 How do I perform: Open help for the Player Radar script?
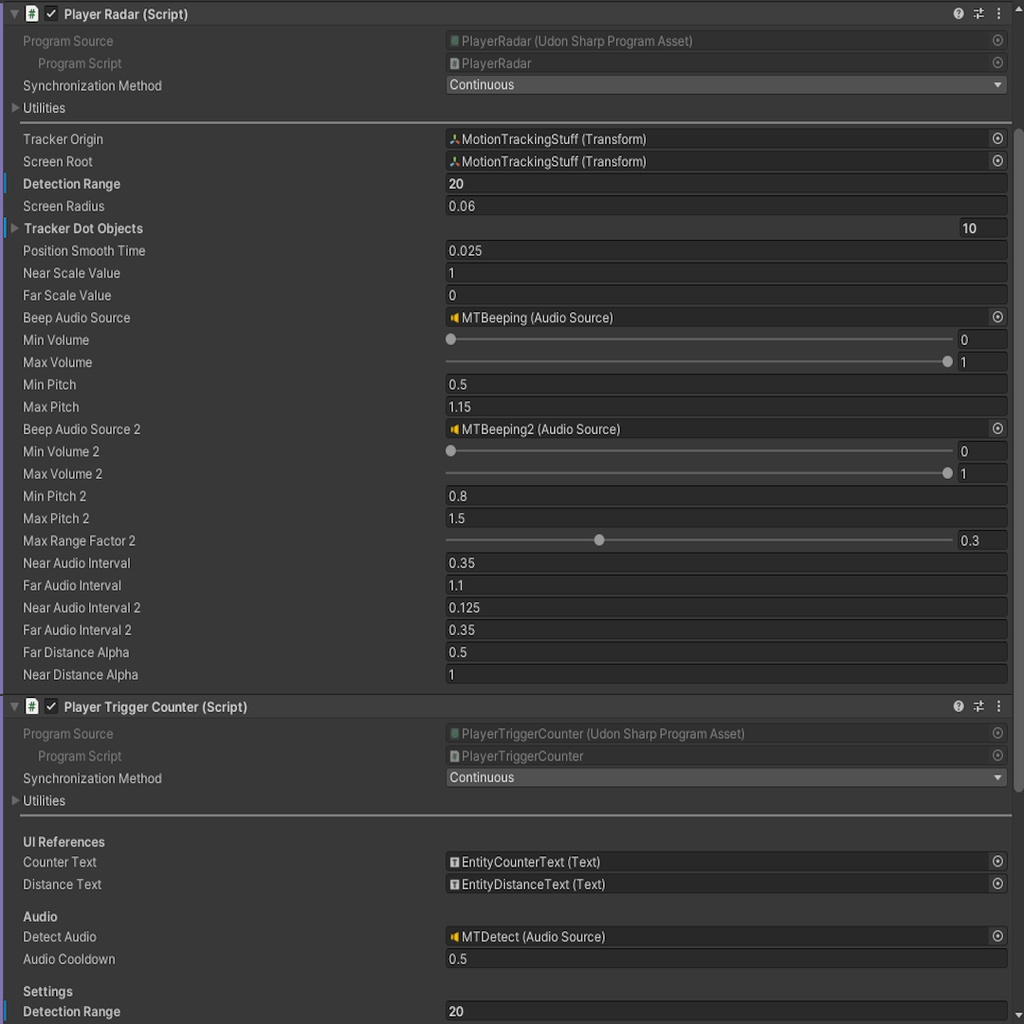tap(958, 13)
